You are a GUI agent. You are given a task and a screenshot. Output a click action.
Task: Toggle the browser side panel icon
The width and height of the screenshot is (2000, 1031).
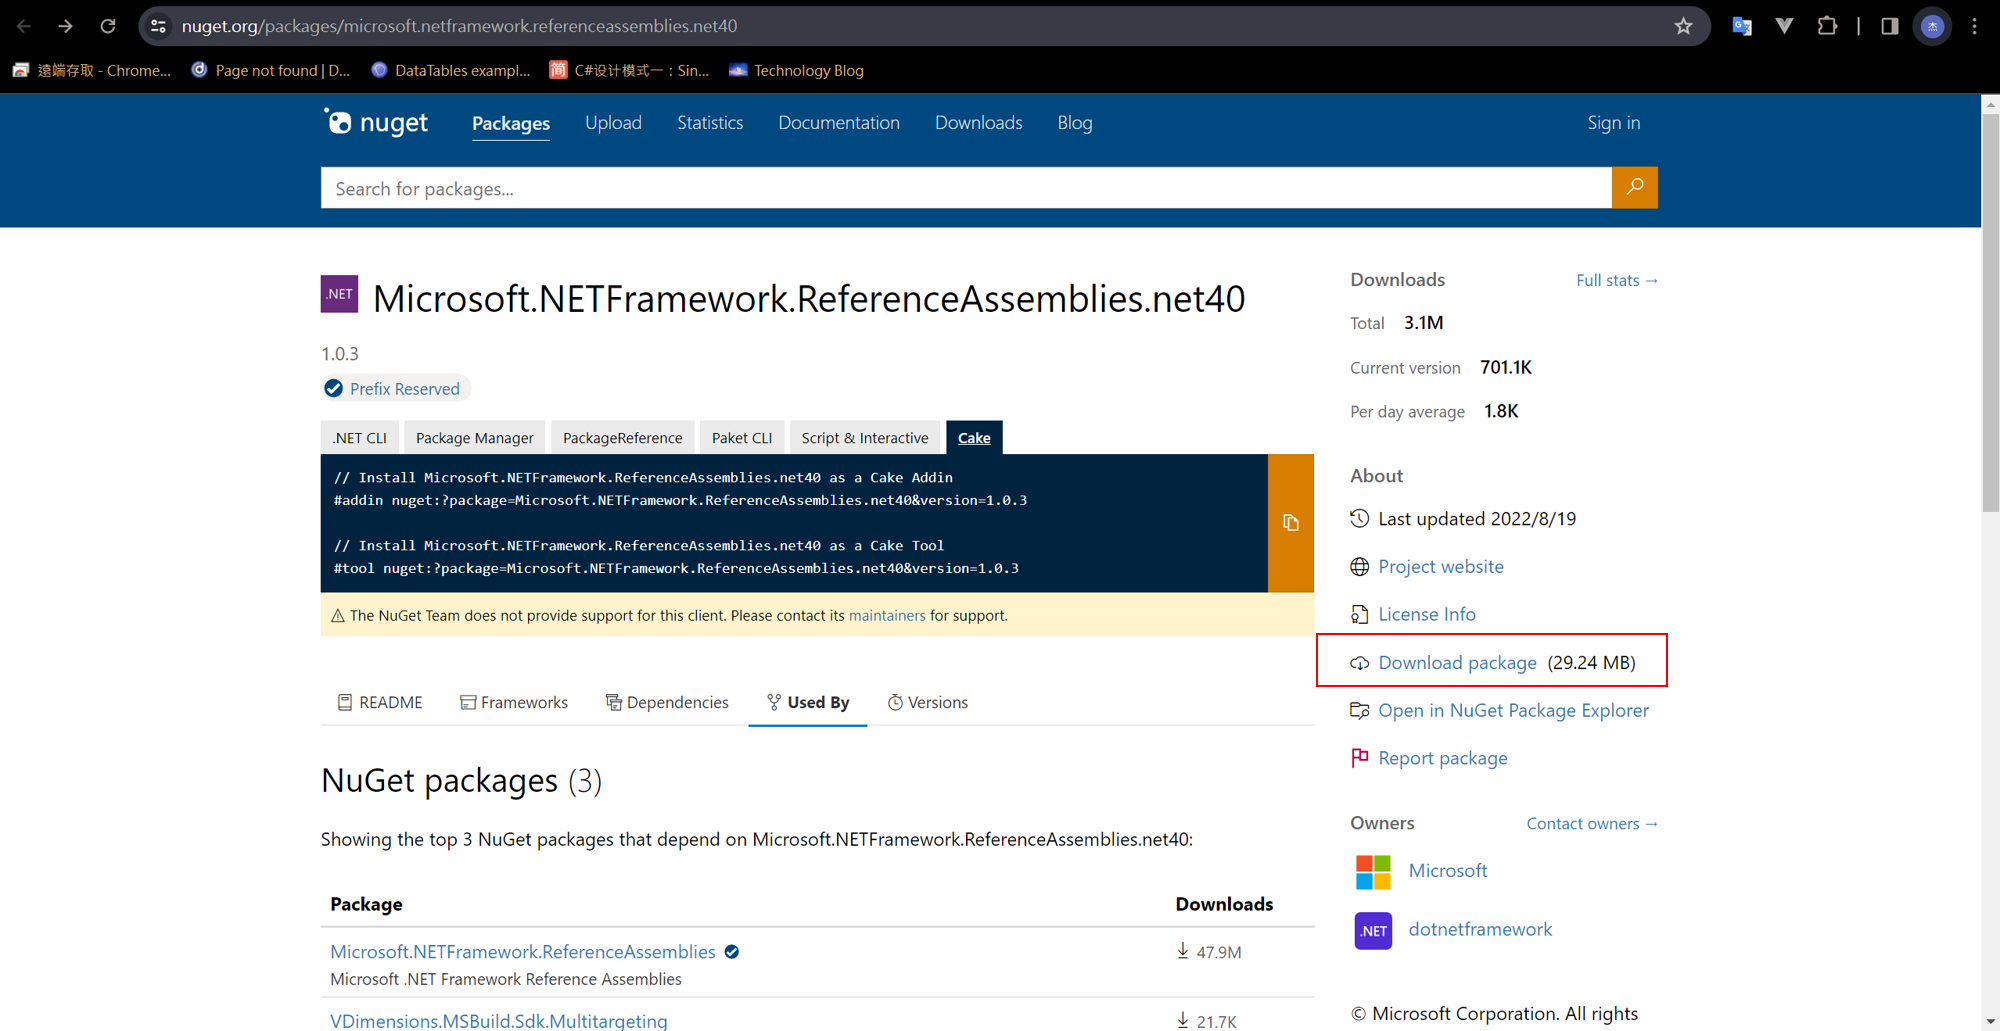1889,26
